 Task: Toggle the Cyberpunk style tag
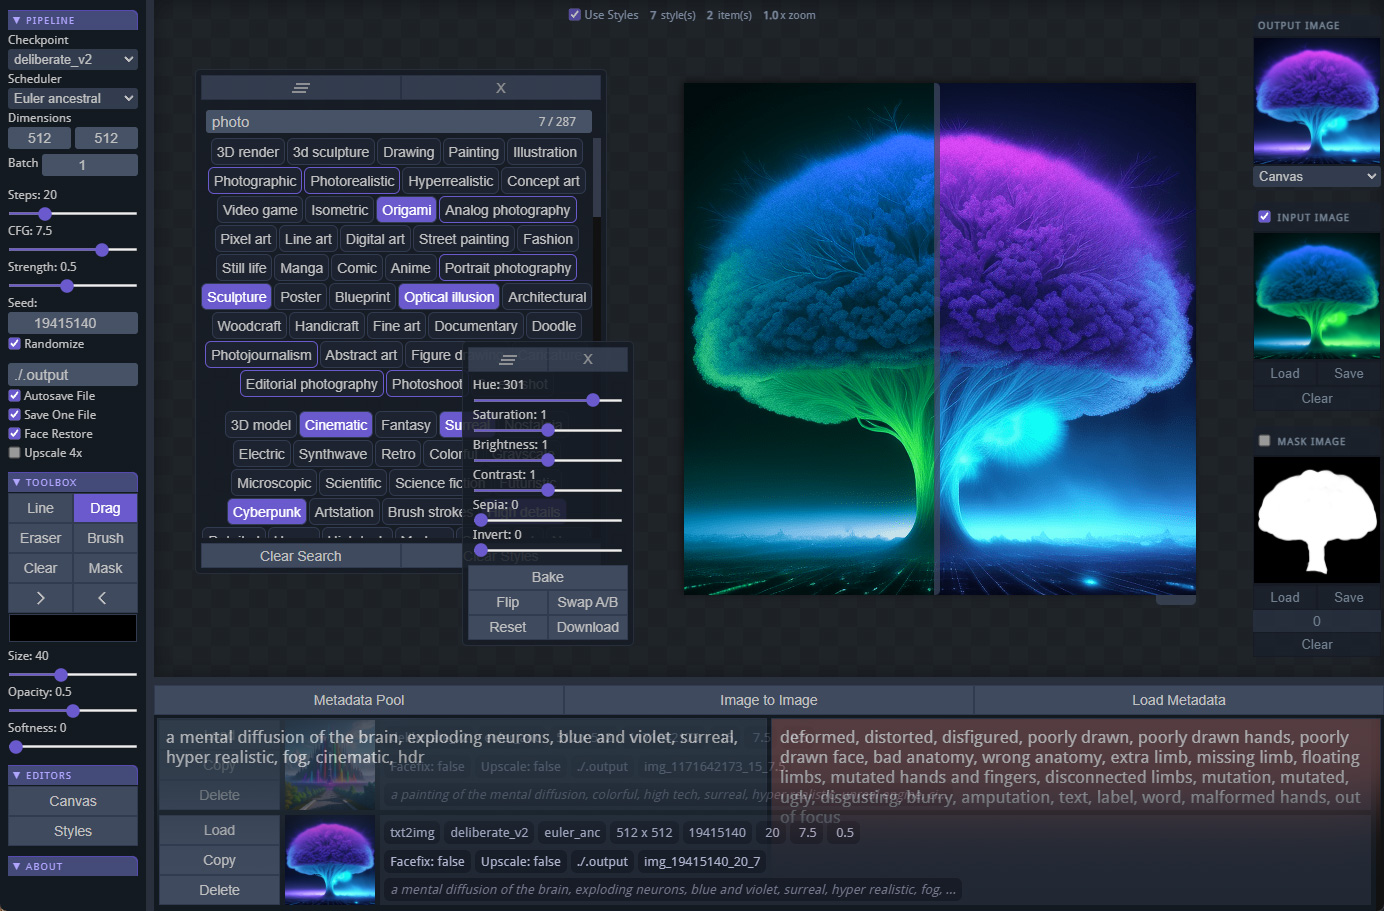click(x=267, y=512)
